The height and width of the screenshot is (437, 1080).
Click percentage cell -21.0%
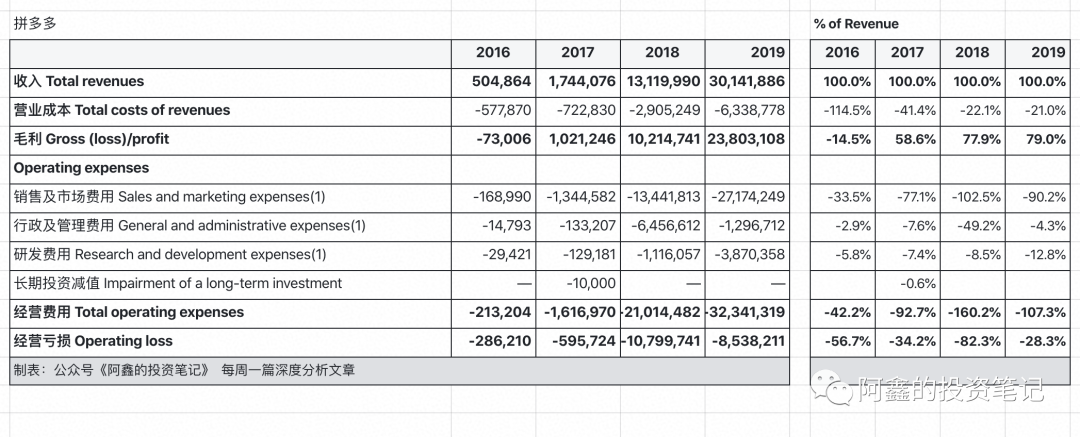(1046, 110)
